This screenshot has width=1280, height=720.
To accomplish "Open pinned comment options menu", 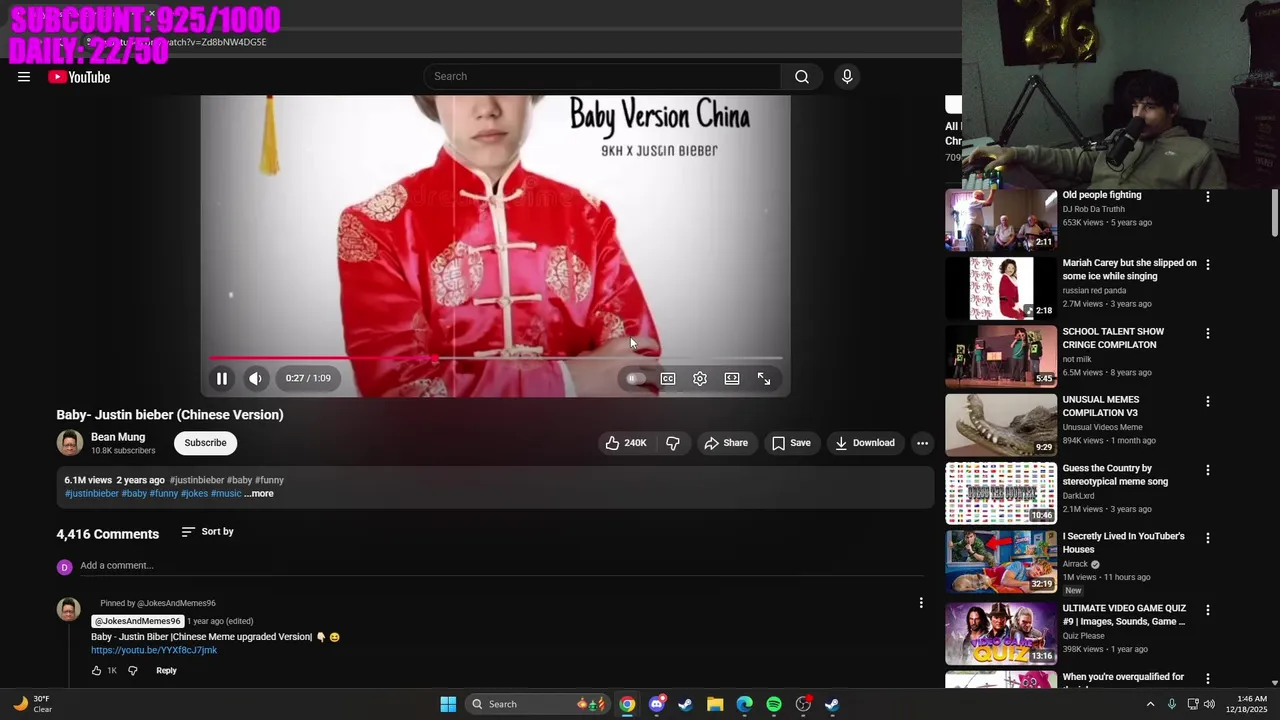I will point(921,603).
